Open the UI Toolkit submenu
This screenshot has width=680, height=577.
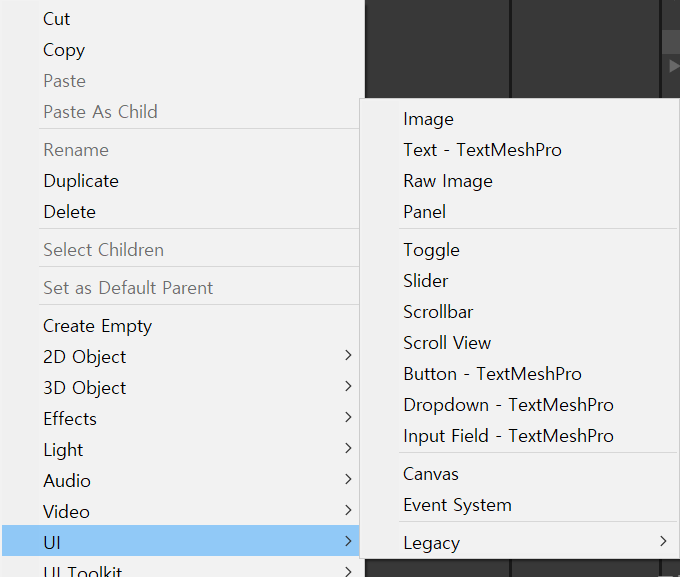click(180, 567)
